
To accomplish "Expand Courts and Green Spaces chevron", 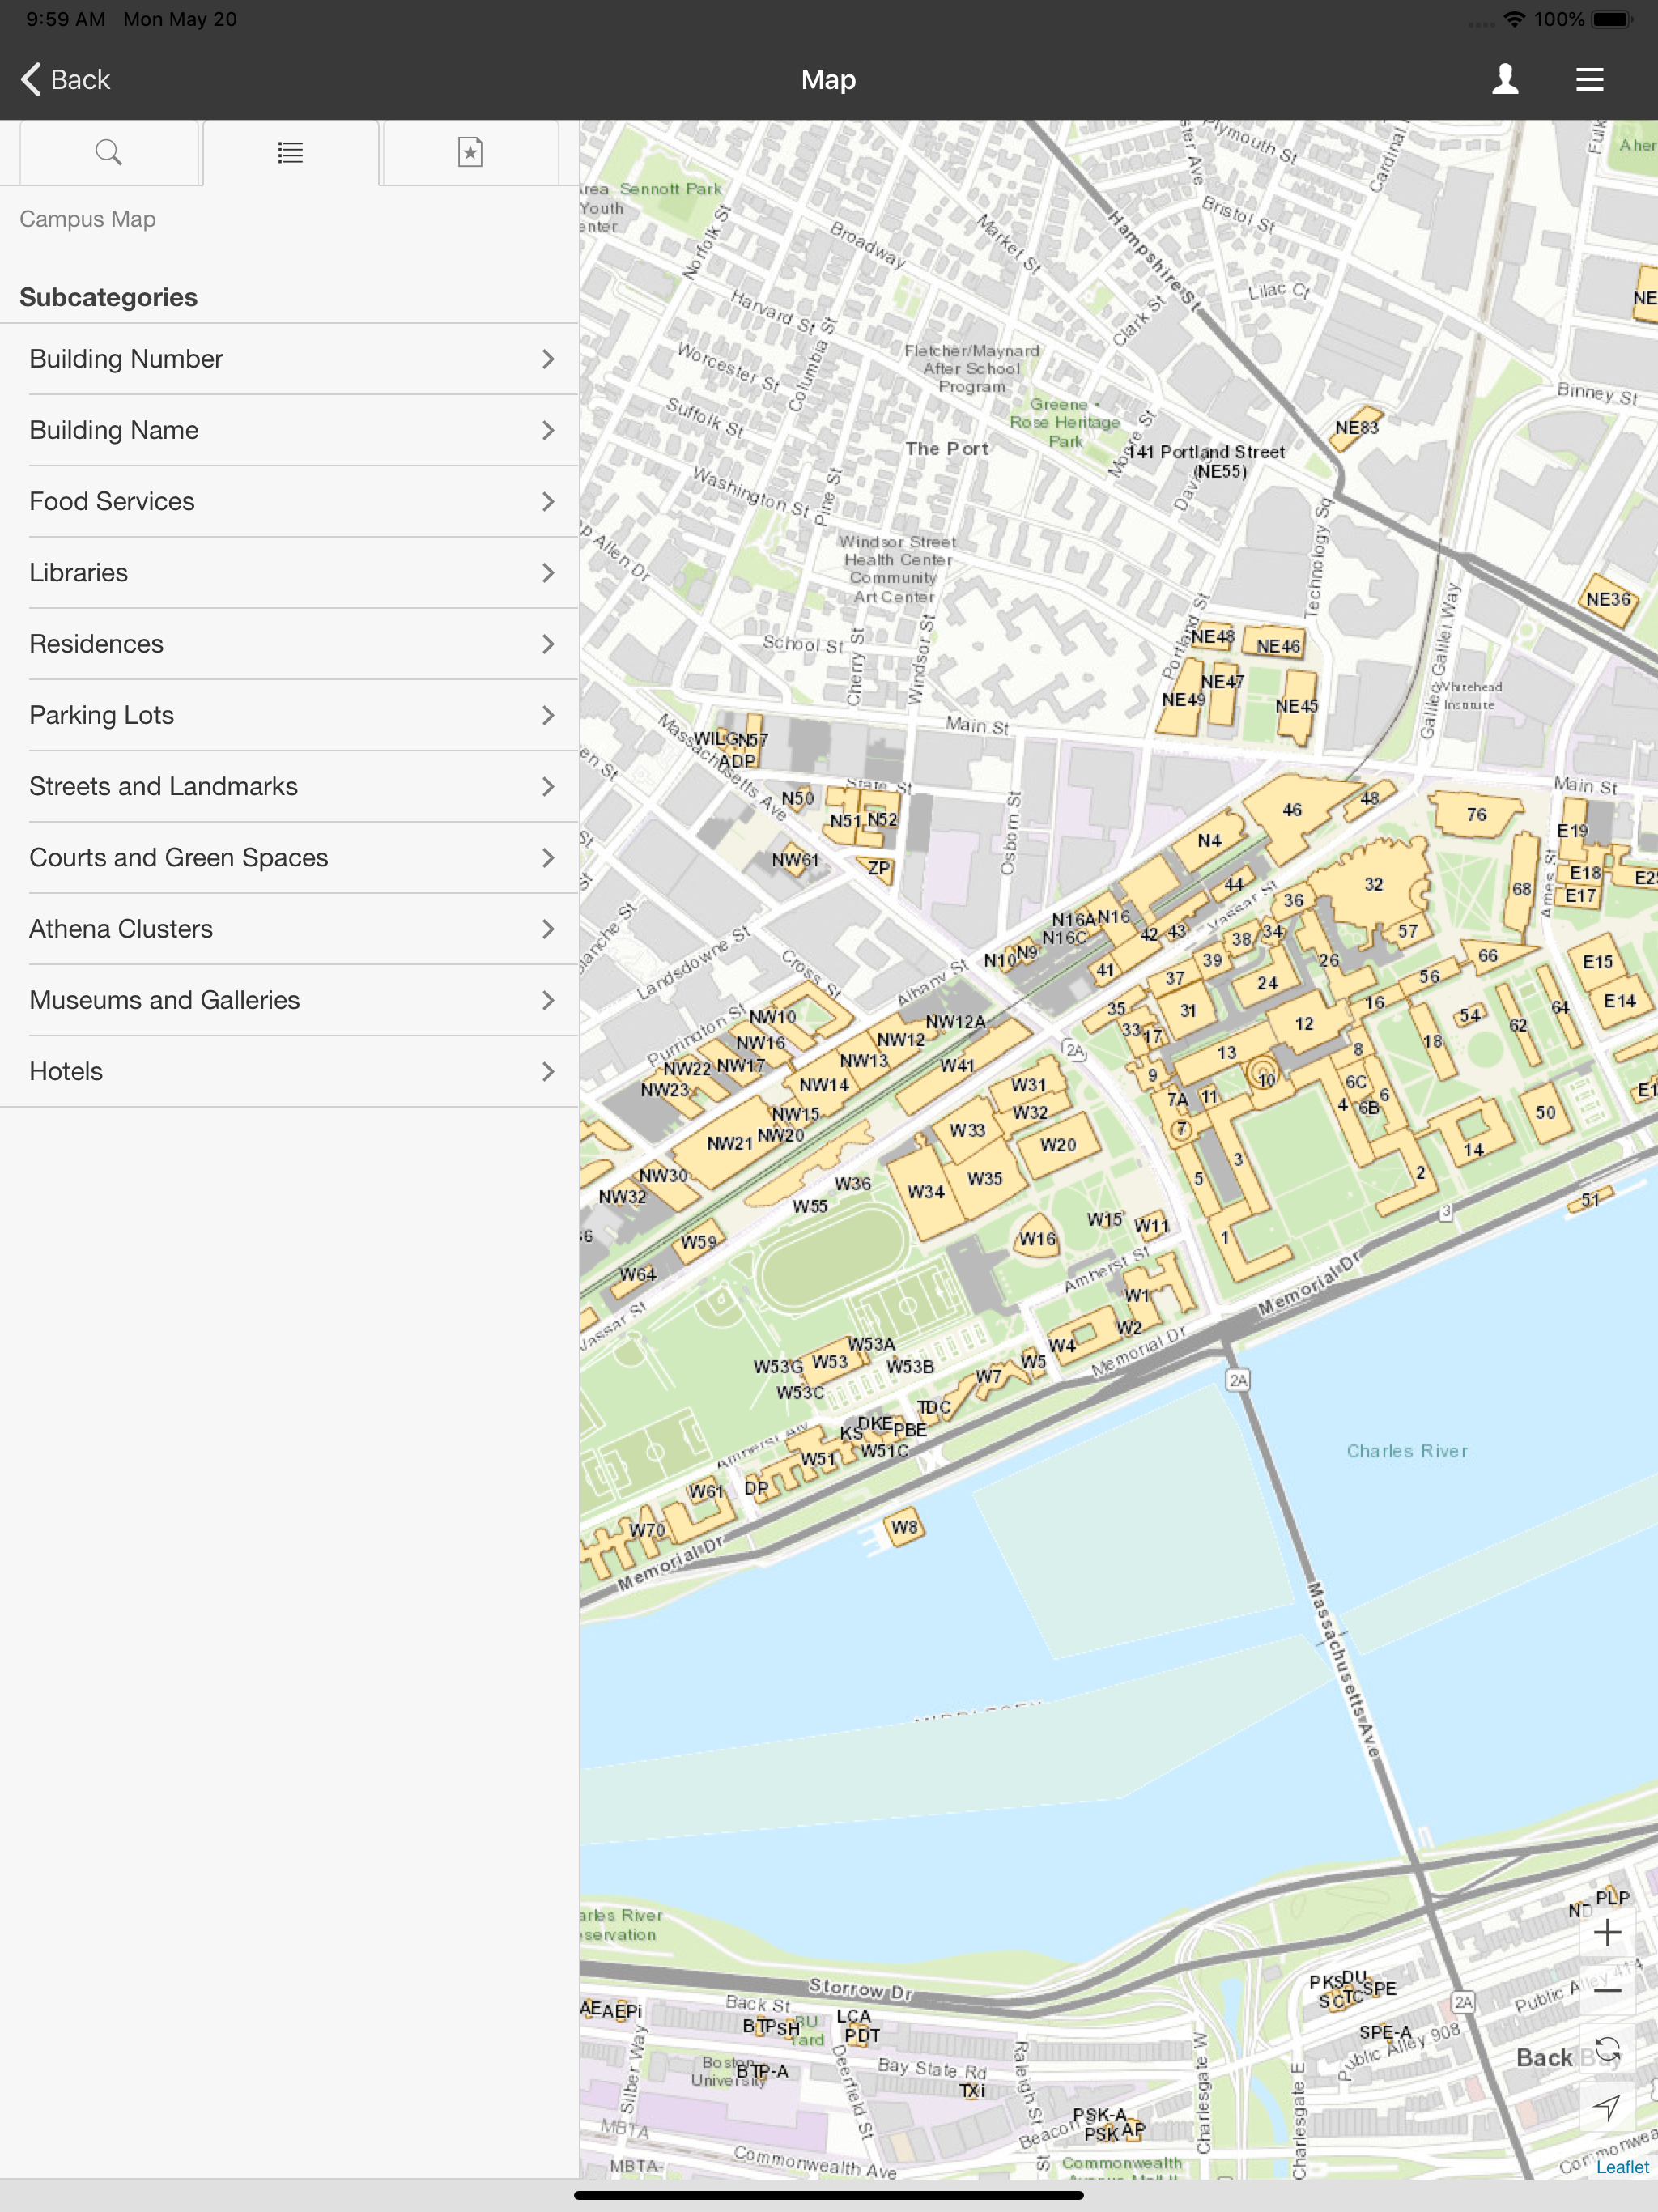I will coord(547,858).
